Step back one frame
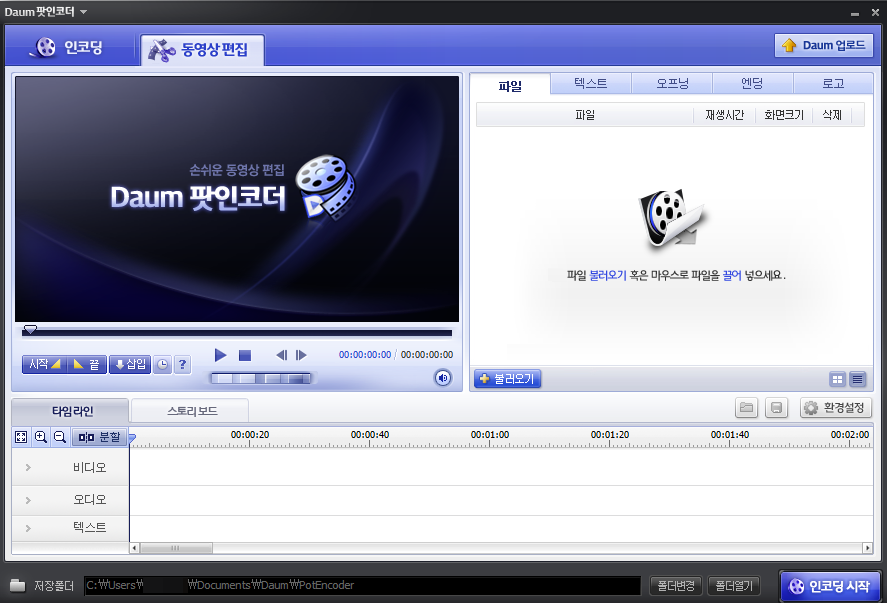The width and height of the screenshot is (887, 603). coord(282,355)
